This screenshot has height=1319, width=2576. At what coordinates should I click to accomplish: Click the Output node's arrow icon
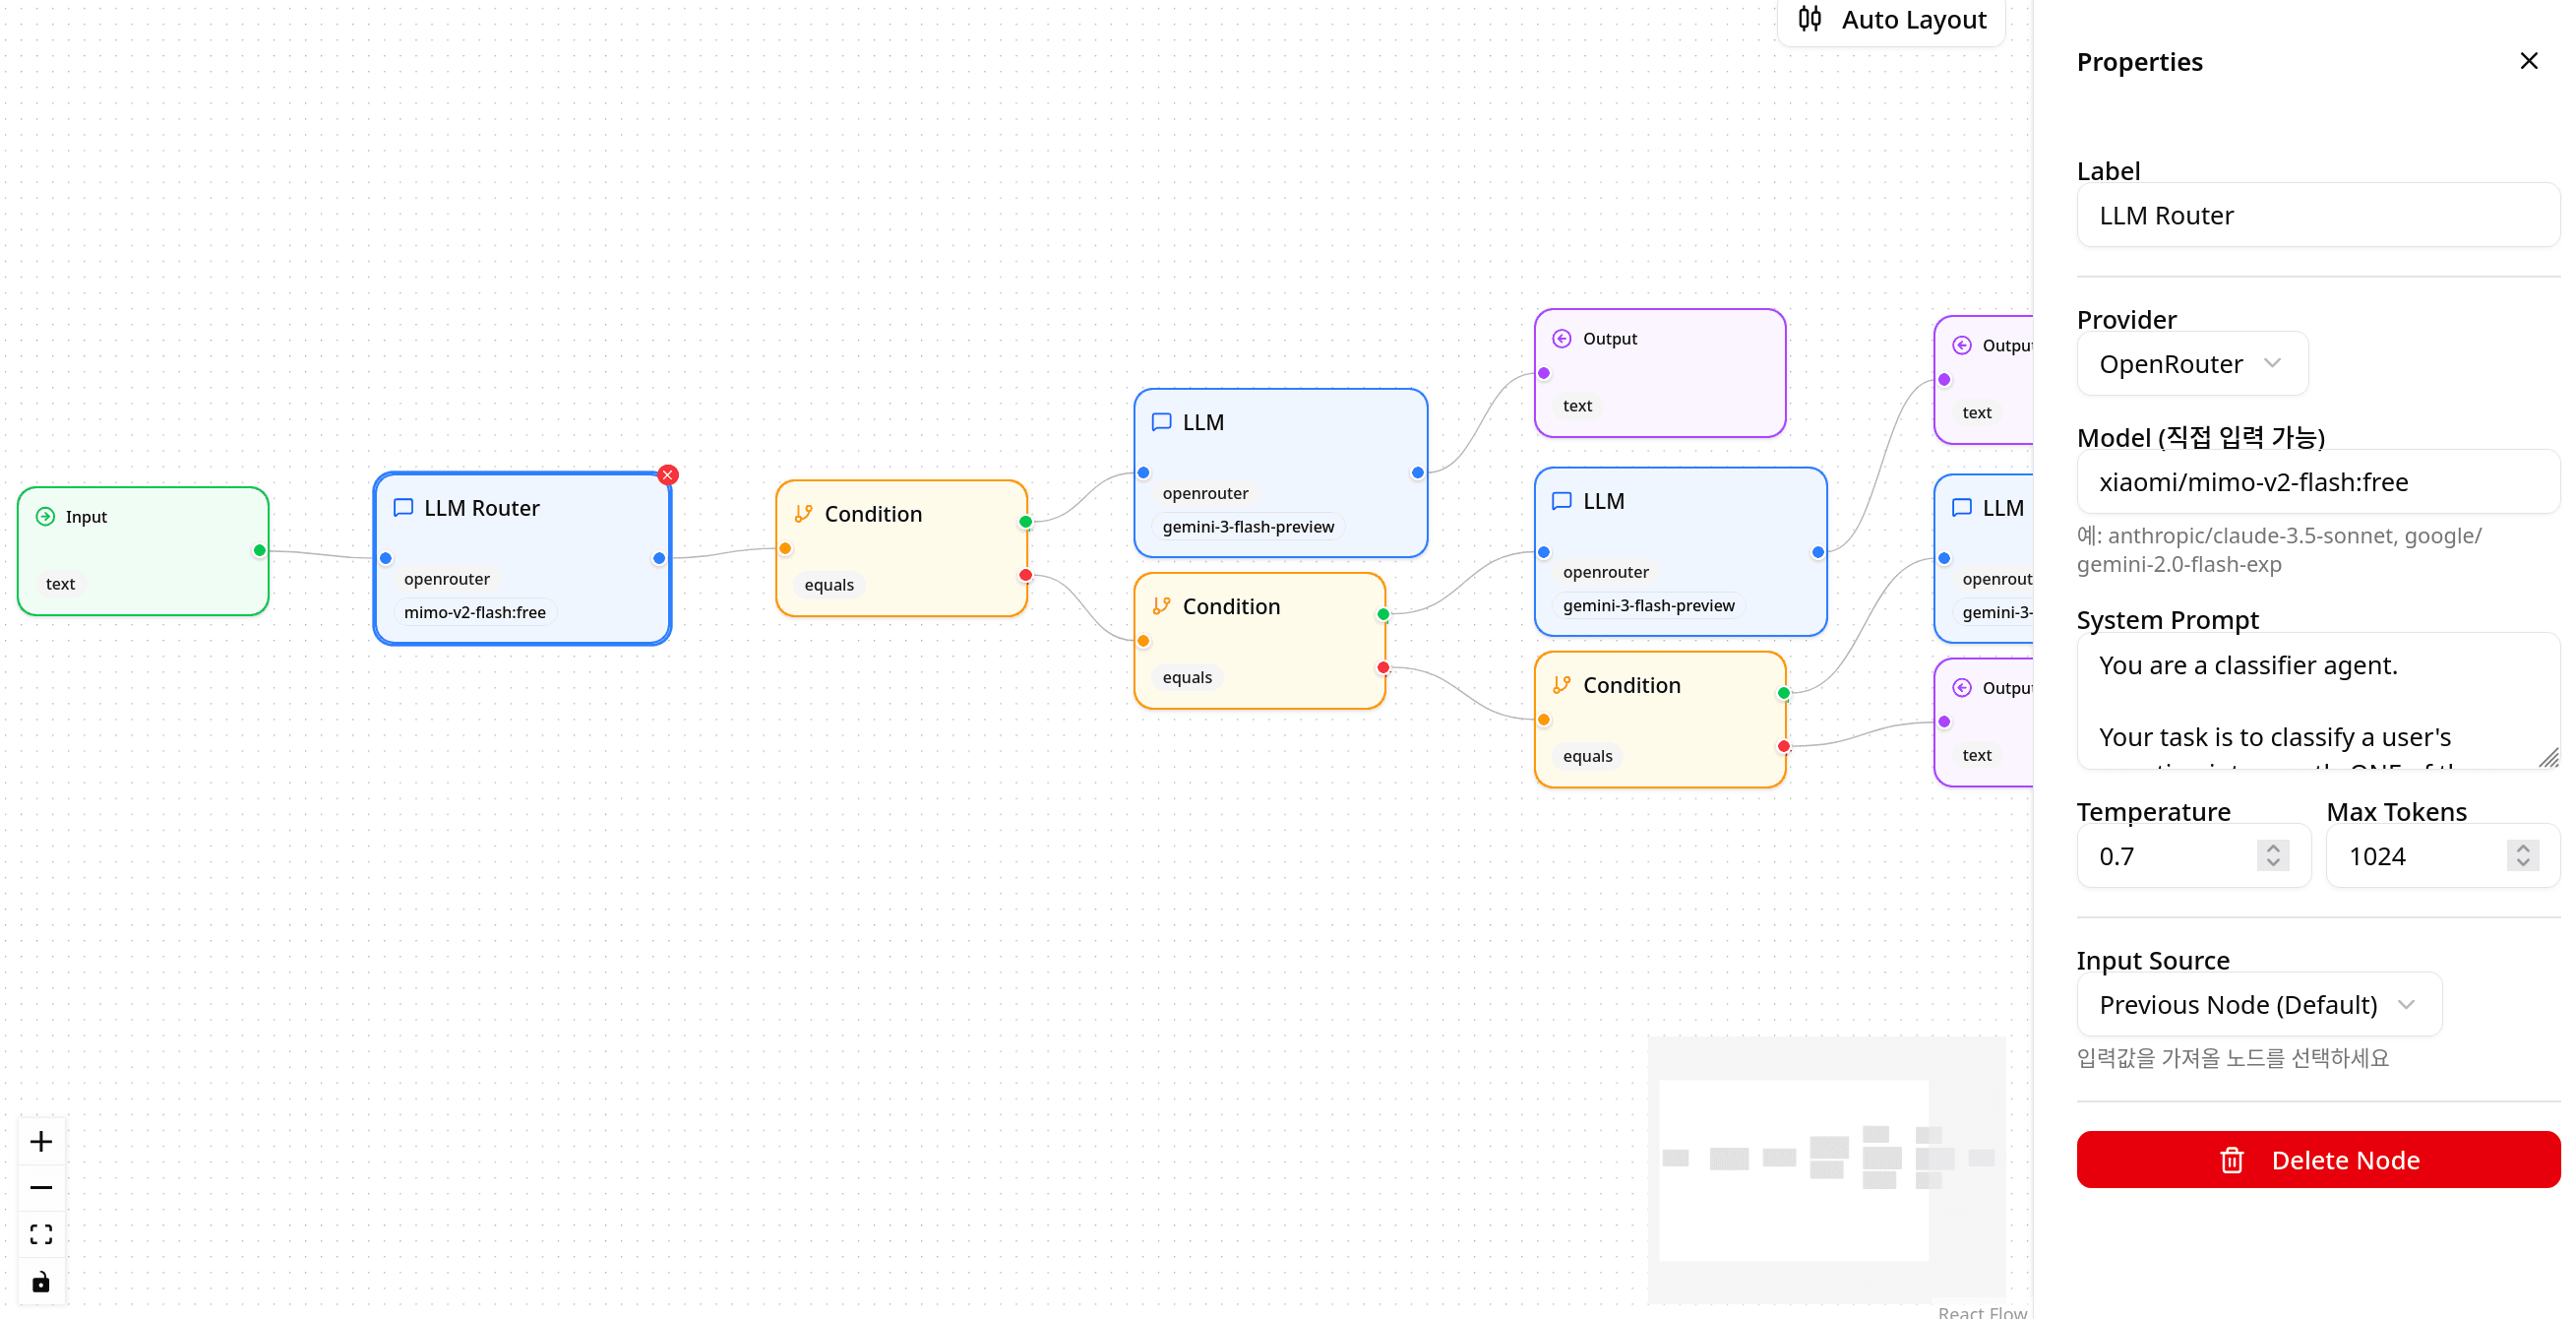tap(1561, 338)
